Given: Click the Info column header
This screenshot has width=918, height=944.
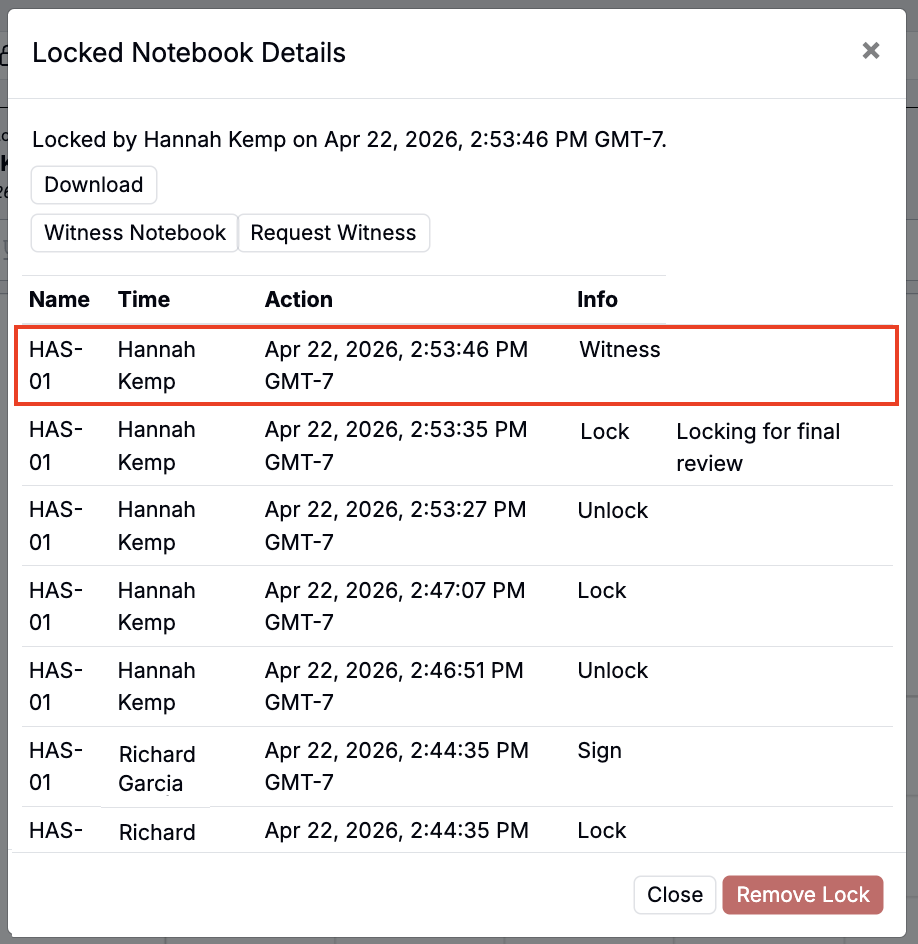Looking at the screenshot, I should (x=597, y=300).
